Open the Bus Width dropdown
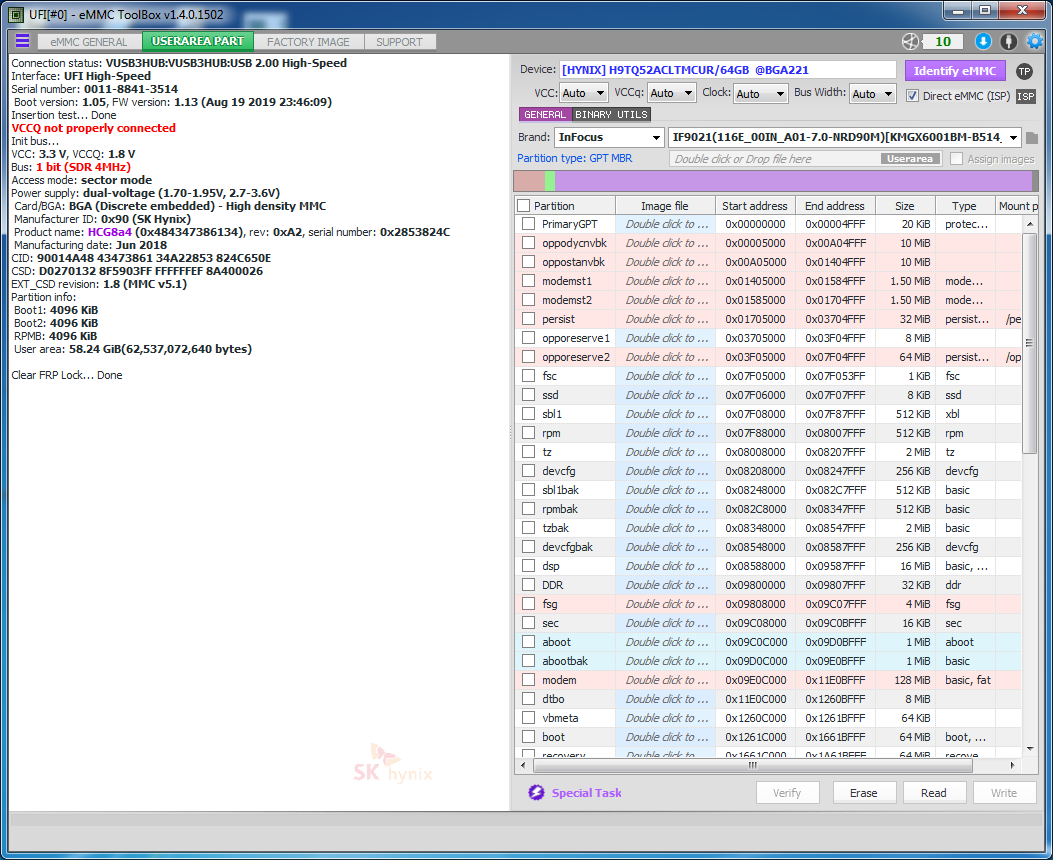The height and width of the screenshot is (860, 1053). click(872, 93)
